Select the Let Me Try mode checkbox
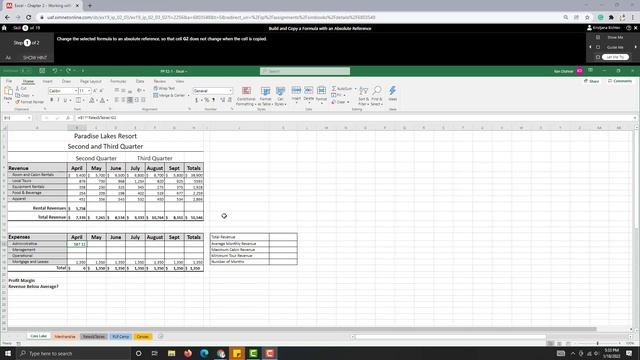 [598, 57]
